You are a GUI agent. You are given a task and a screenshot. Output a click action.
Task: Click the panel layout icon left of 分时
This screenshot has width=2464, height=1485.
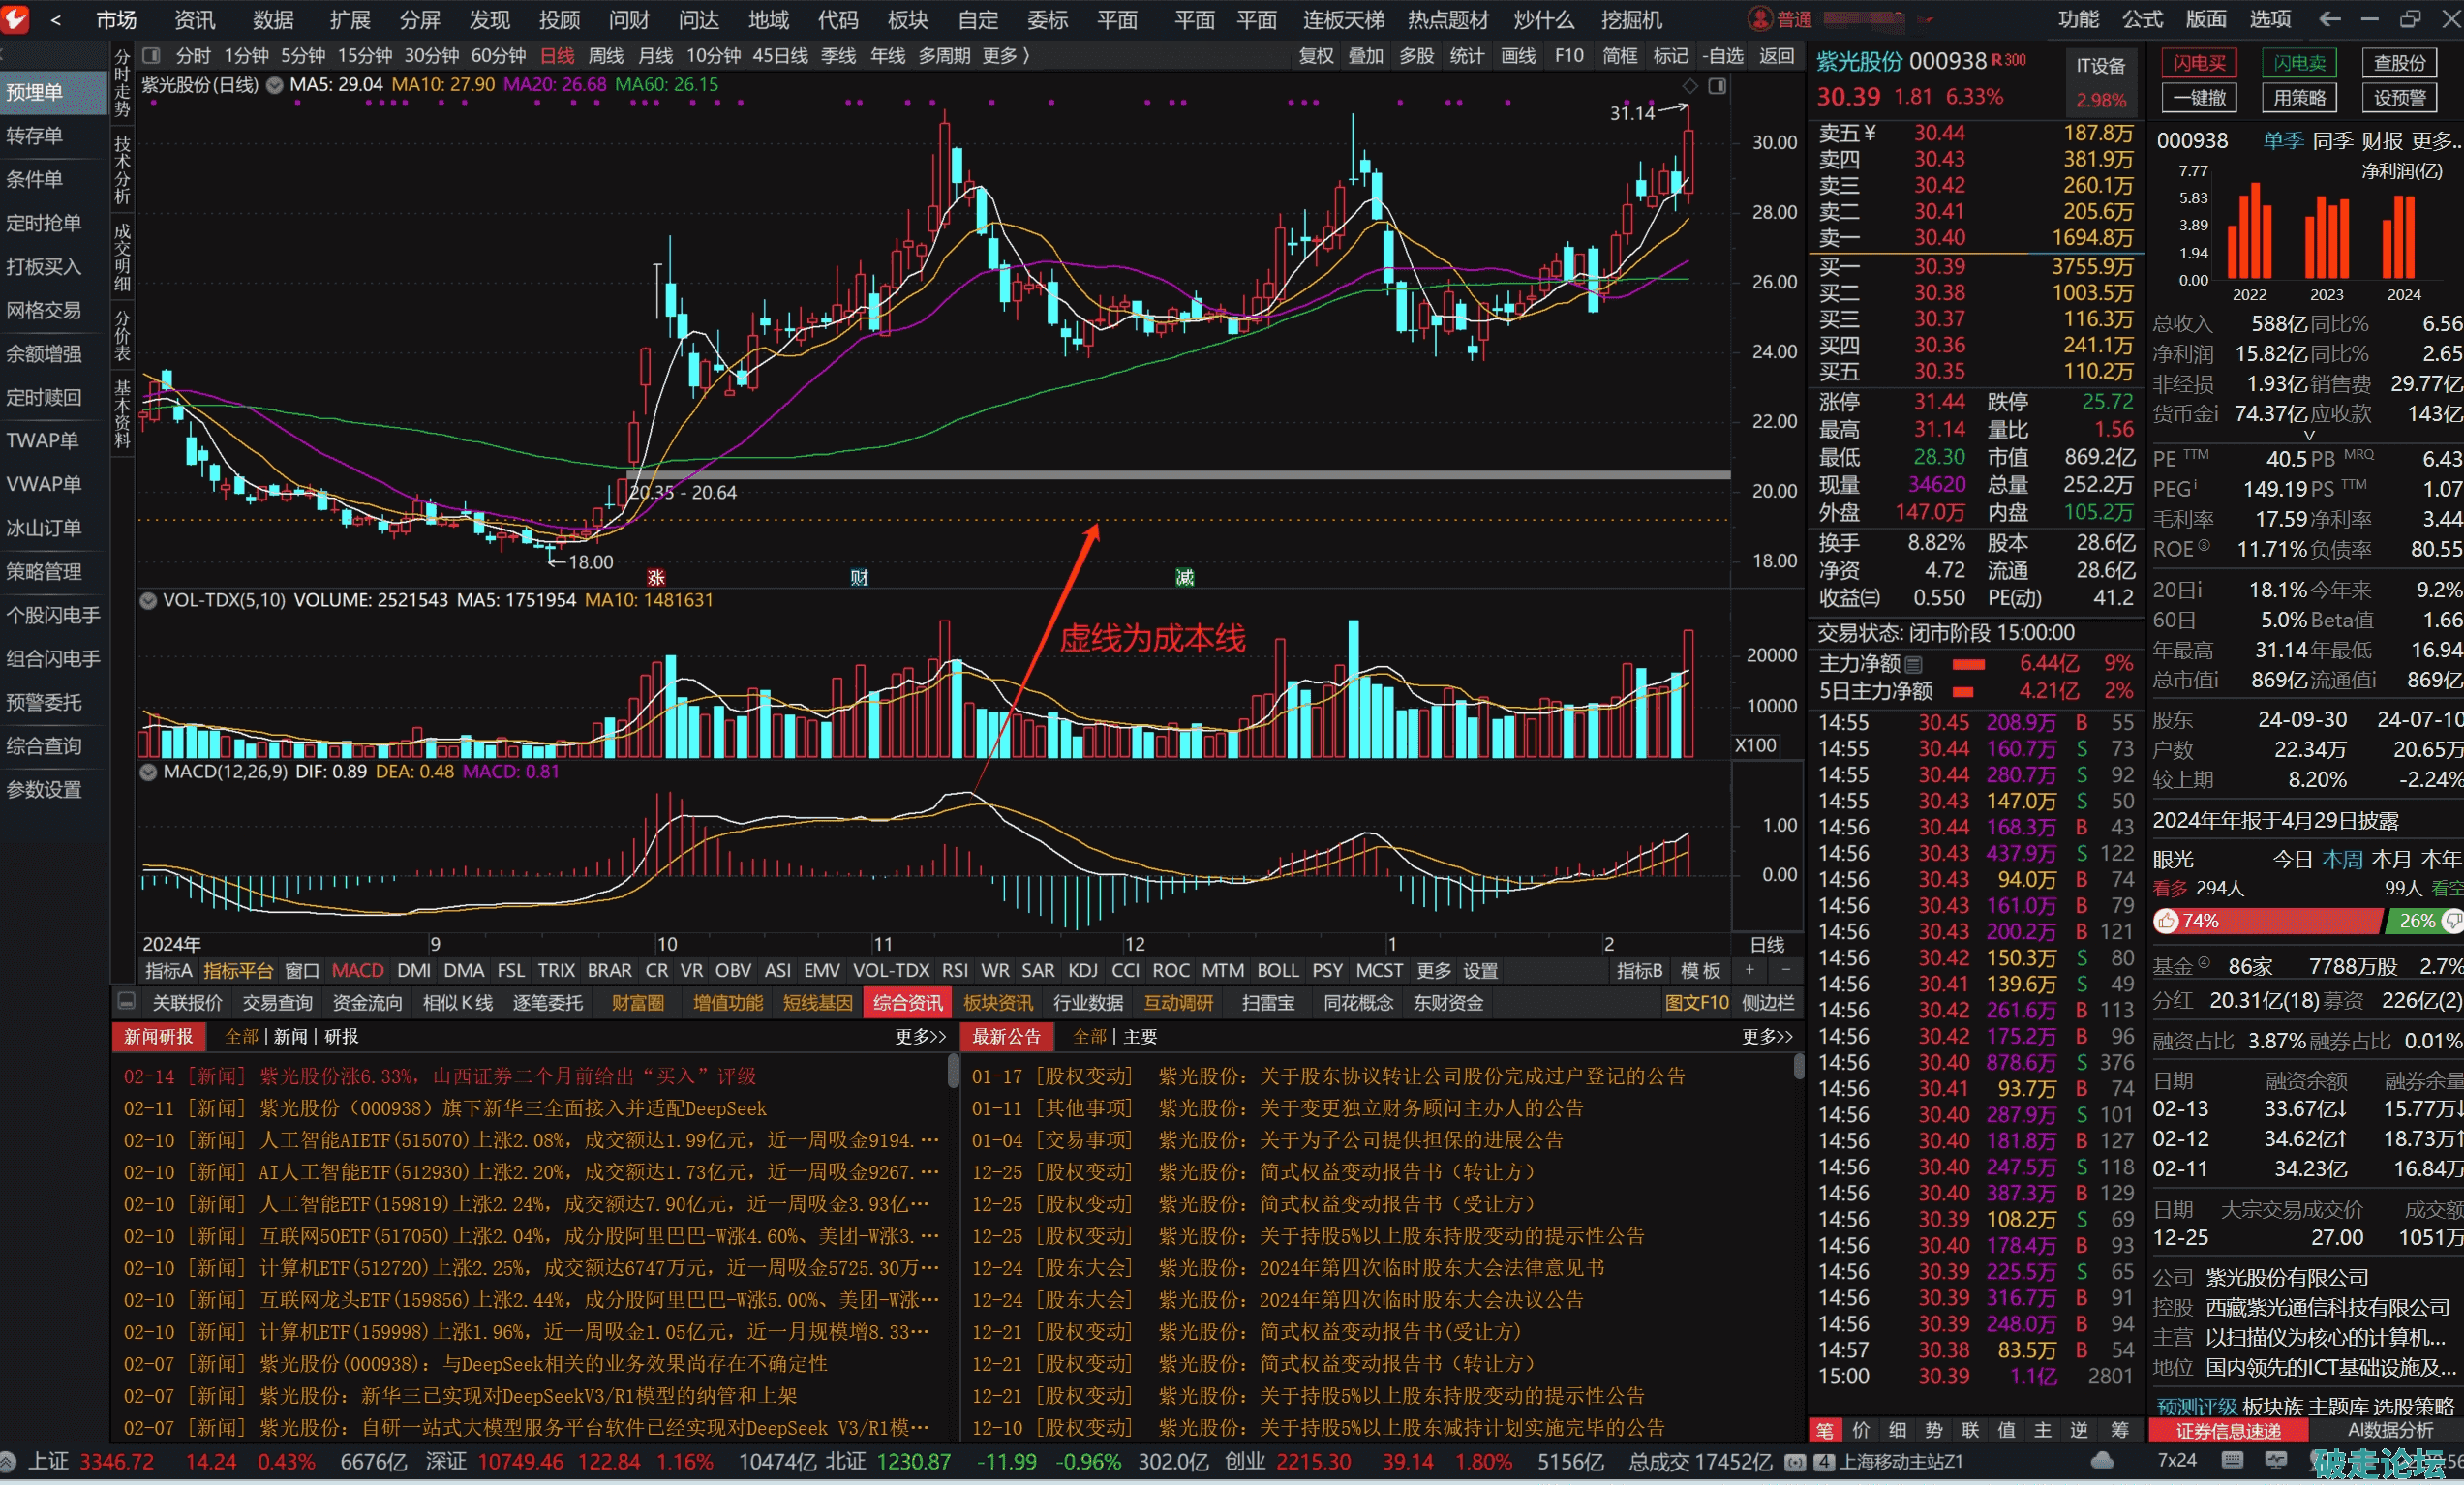point(152,56)
